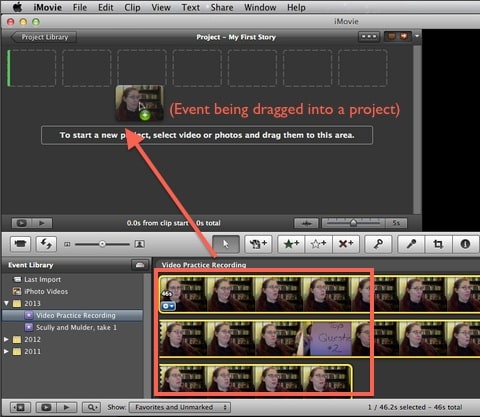Toggle the orange project display mode icons
This screenshot has width=480, height=417.
click(398, 36)
